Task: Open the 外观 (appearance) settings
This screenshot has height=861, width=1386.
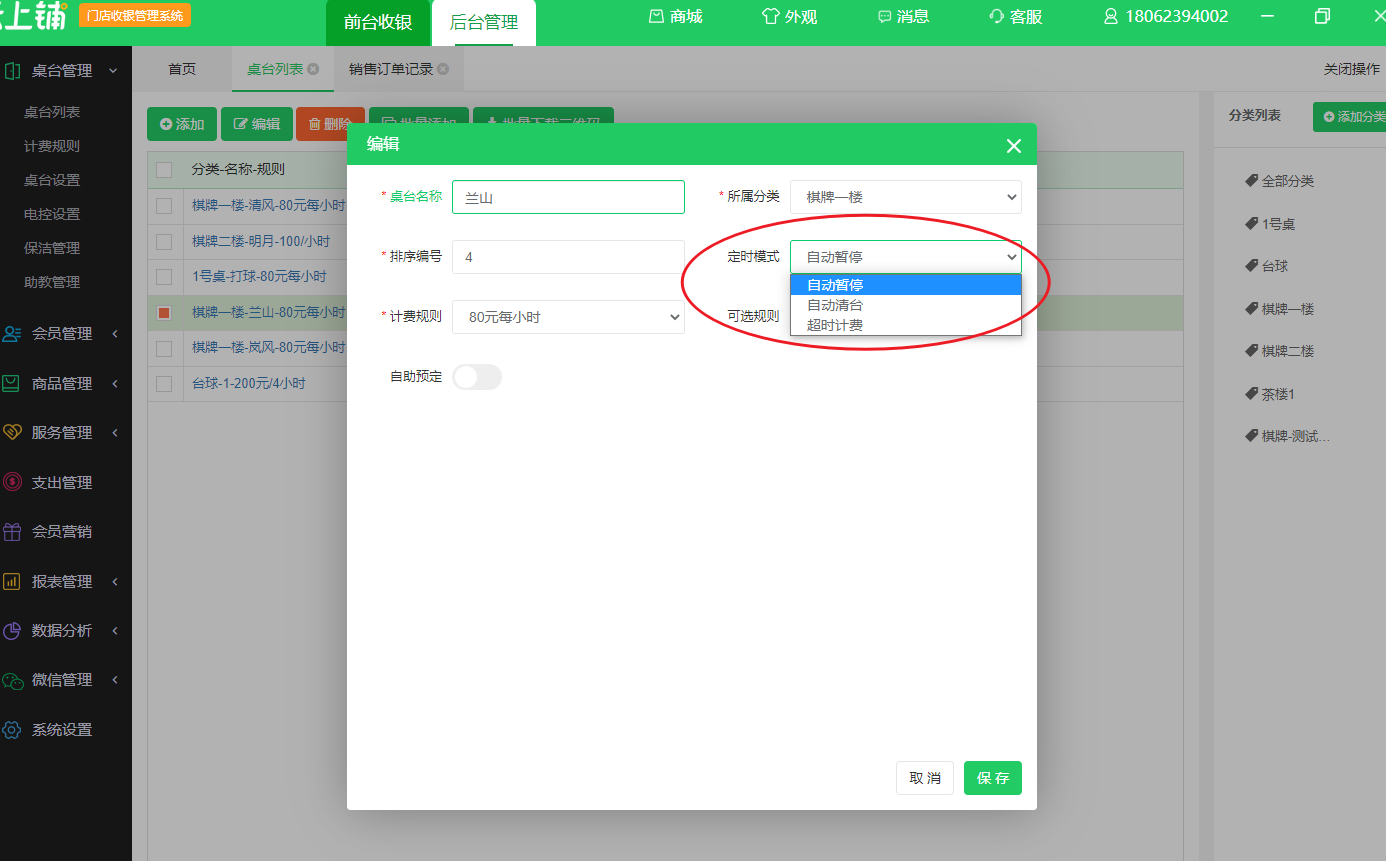Action: [789, 16]
